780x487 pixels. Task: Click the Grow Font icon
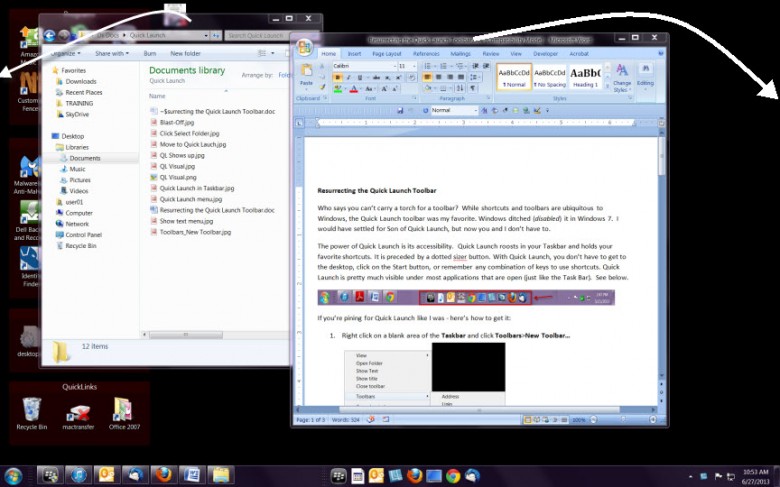pos(384,89)
